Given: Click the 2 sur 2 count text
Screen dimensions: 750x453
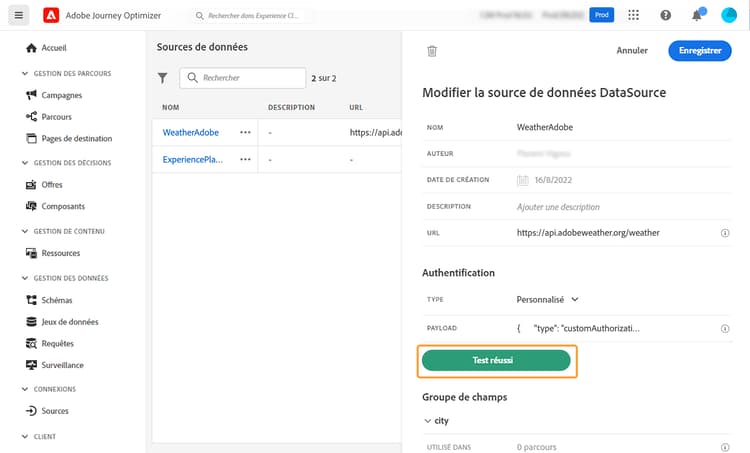Looking at the screenshot, I should point(324,78).
